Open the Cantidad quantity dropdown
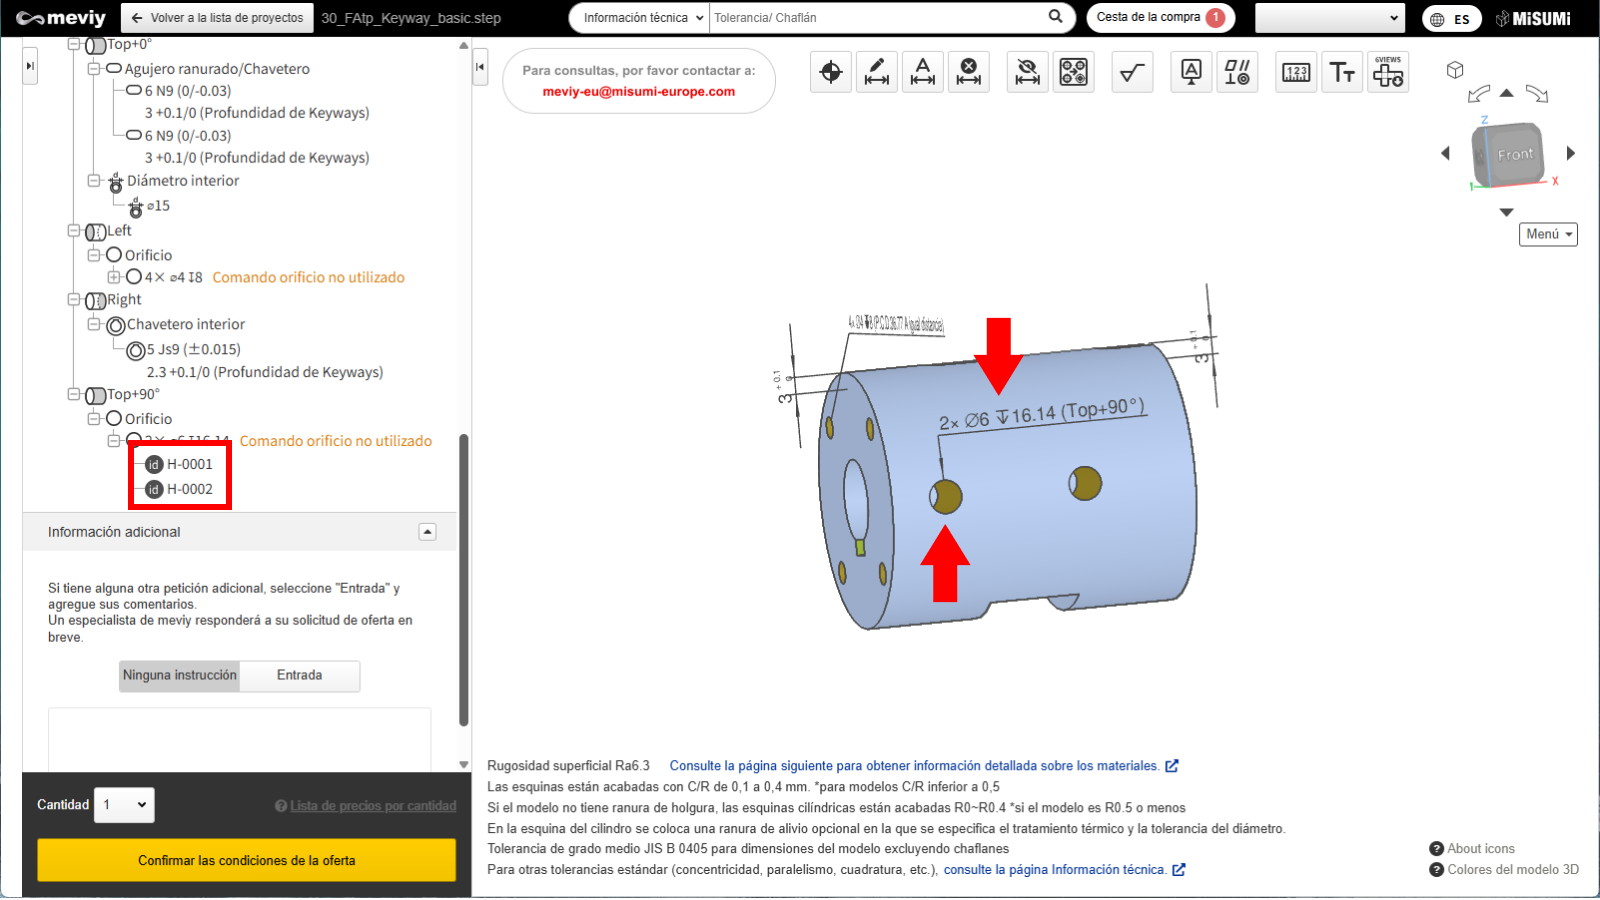Image resolution: width=1600 pixels, height=900 pixels. coord(125,805)
